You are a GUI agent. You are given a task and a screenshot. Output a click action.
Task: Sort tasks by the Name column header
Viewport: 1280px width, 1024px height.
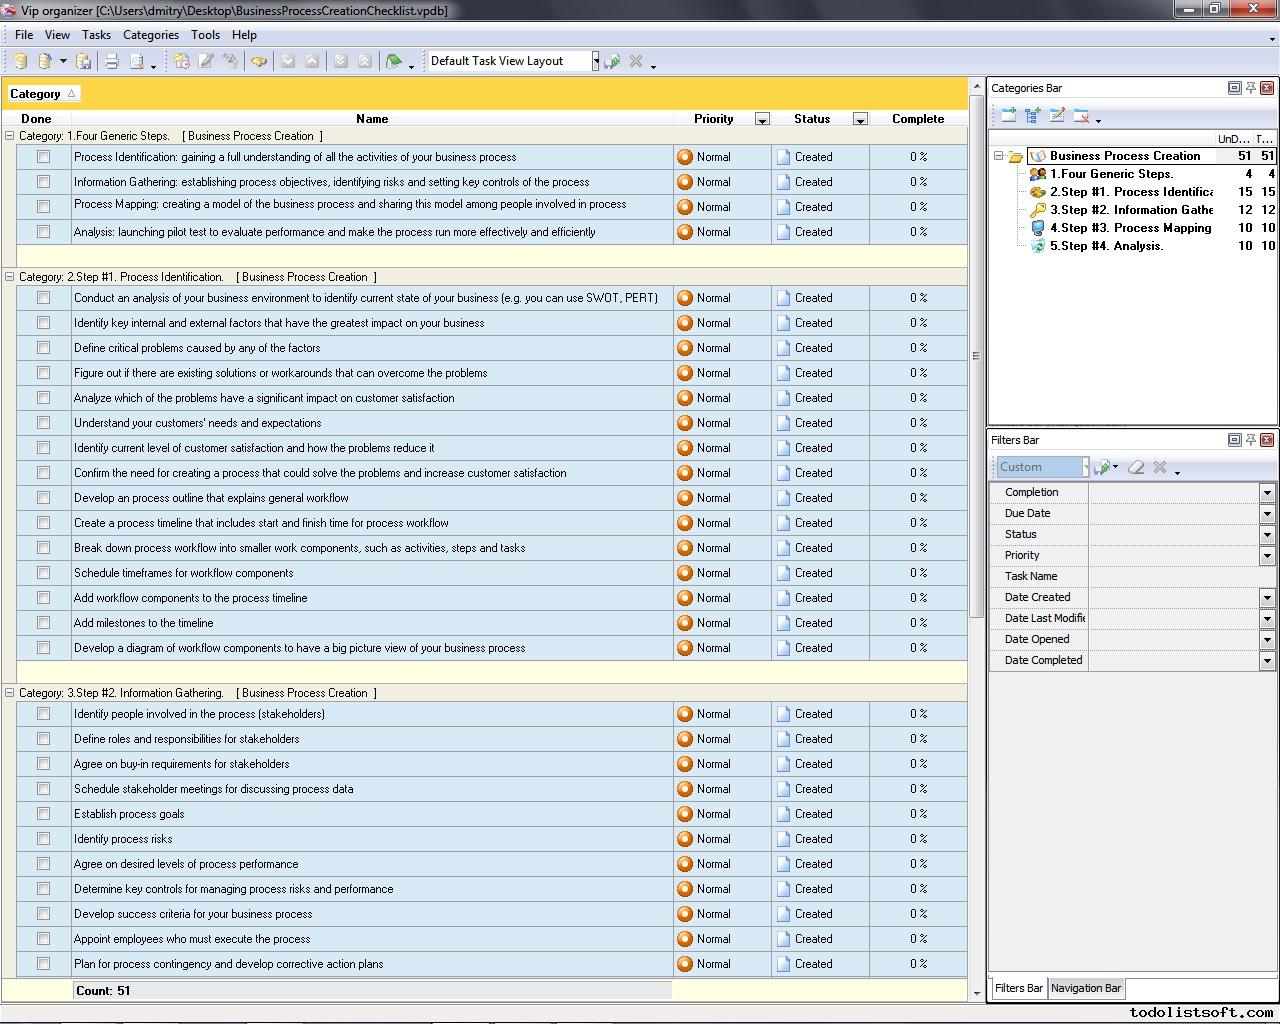(x=371, y=119)
